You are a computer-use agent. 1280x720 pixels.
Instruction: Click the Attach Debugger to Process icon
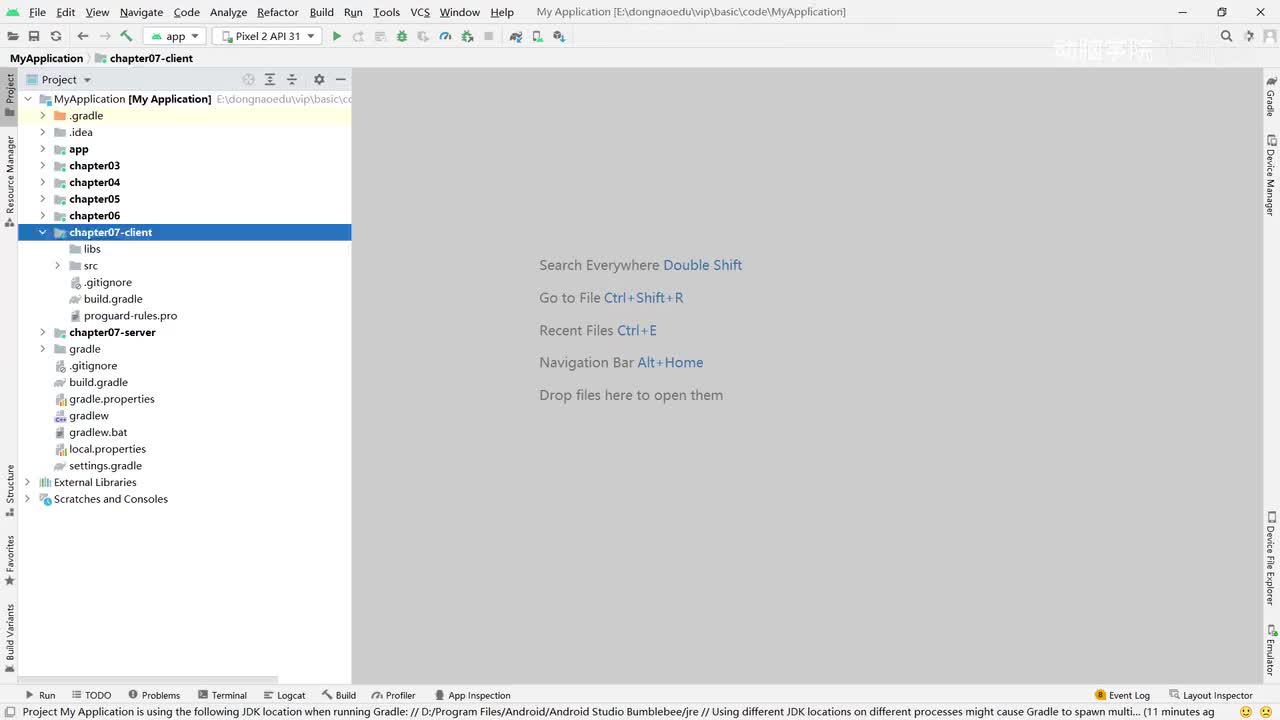[x=467, y=36]
